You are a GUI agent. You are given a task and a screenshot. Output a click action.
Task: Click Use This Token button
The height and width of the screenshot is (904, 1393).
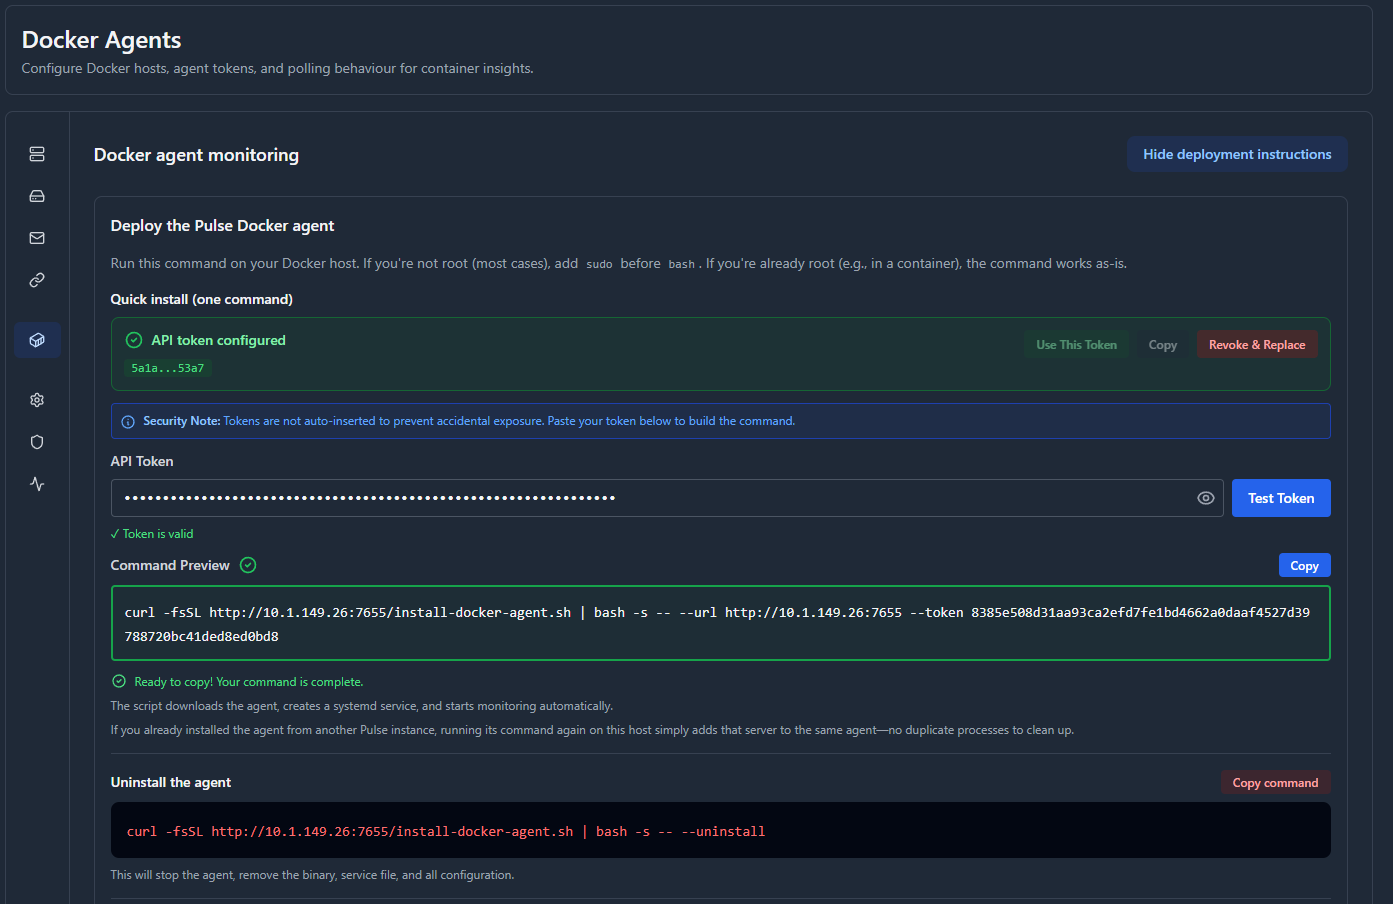[x=1076, y=345]
